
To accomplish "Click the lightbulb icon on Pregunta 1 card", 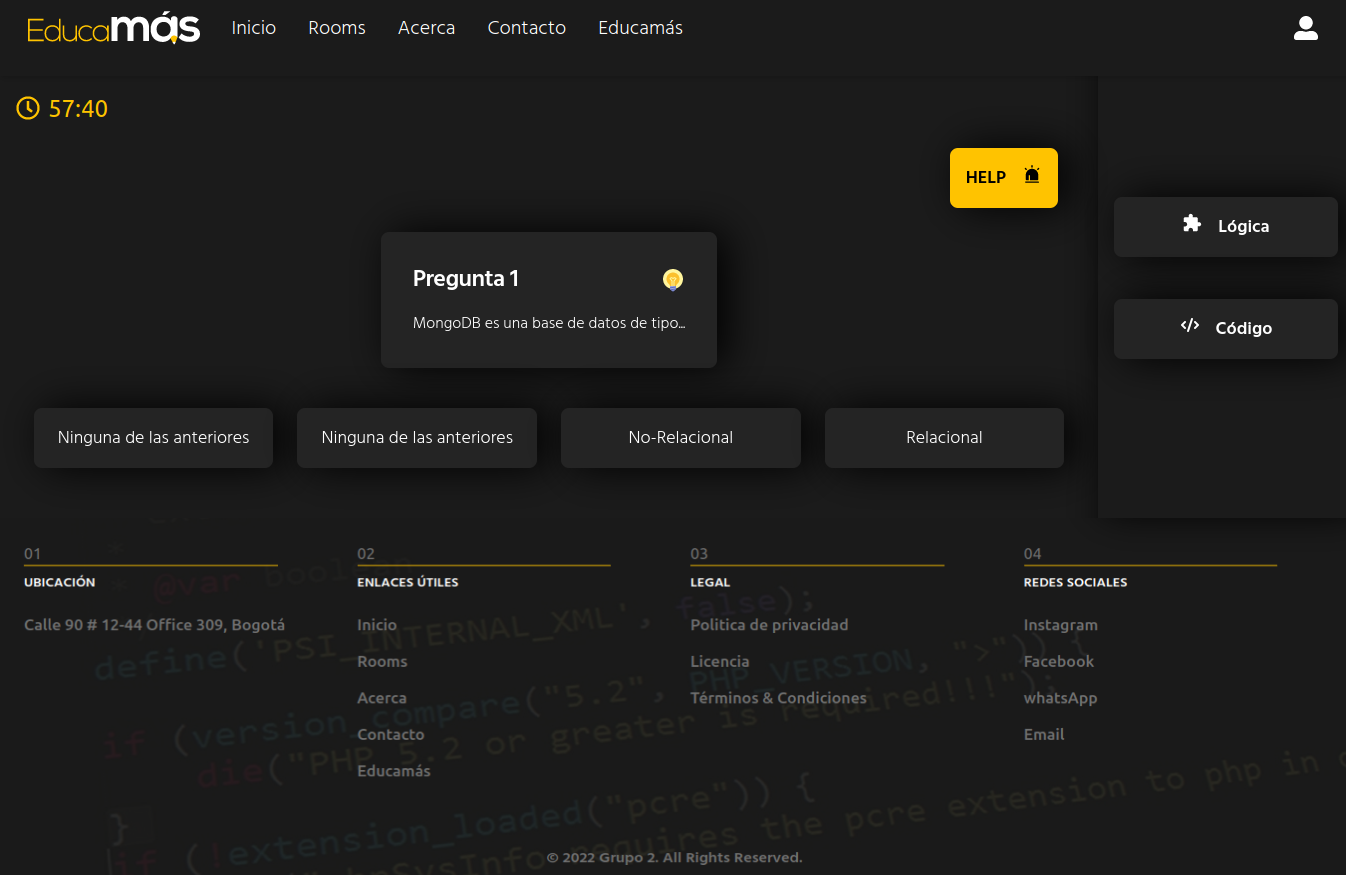I will click(673, 279).
